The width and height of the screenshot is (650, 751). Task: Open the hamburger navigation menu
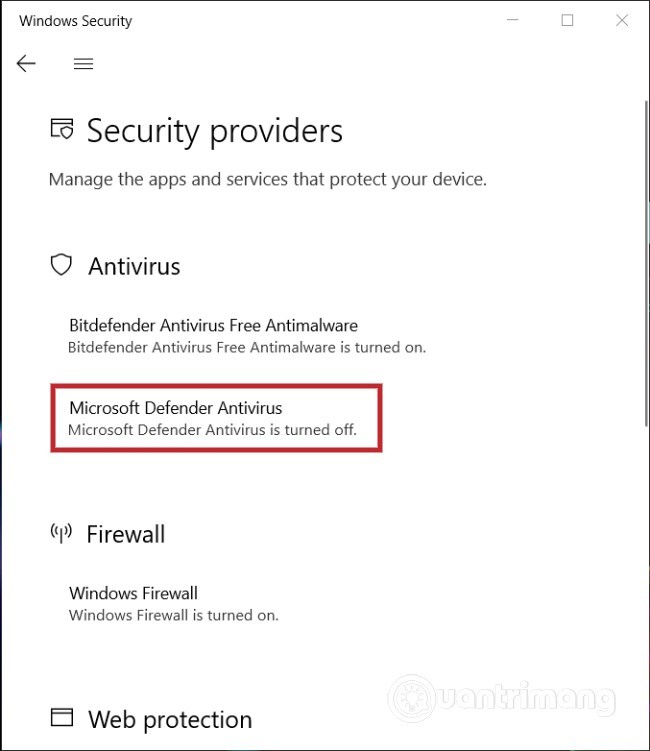click(x=84, y=64)
